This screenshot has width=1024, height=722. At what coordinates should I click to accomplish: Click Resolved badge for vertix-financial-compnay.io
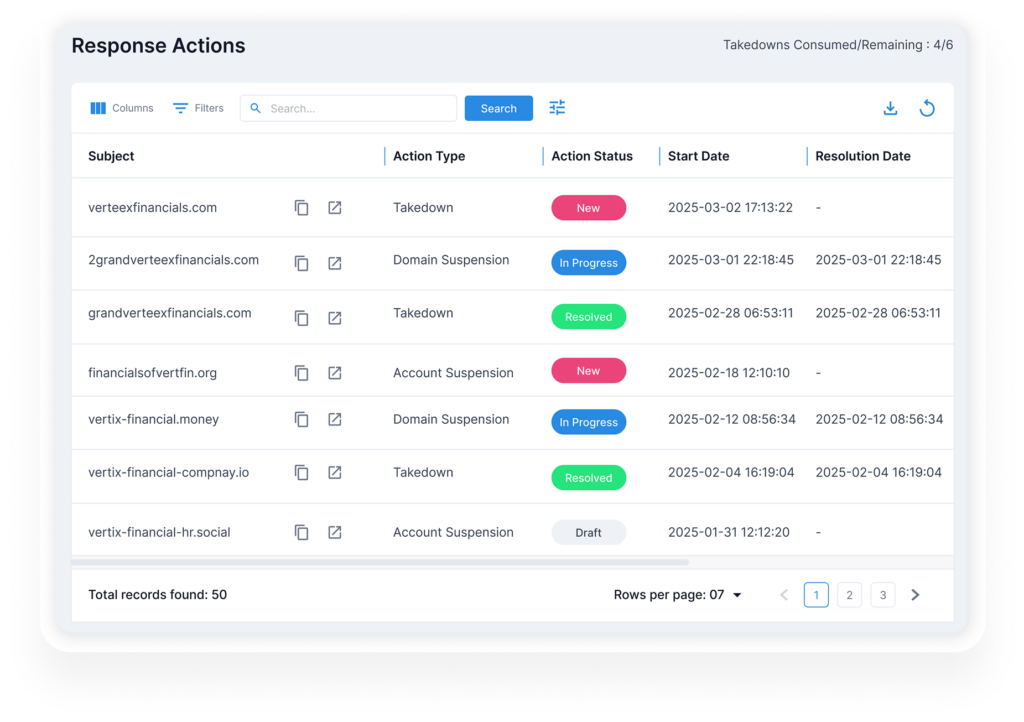point(588,478)
